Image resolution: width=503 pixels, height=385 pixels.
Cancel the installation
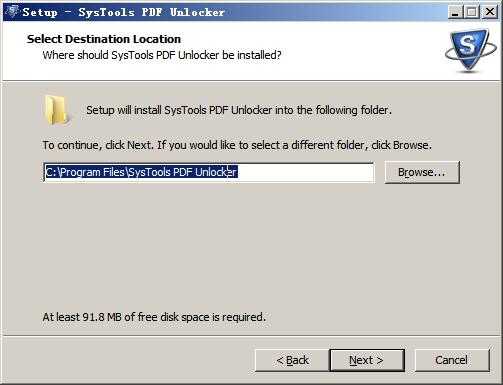click(x=452, y=360)
